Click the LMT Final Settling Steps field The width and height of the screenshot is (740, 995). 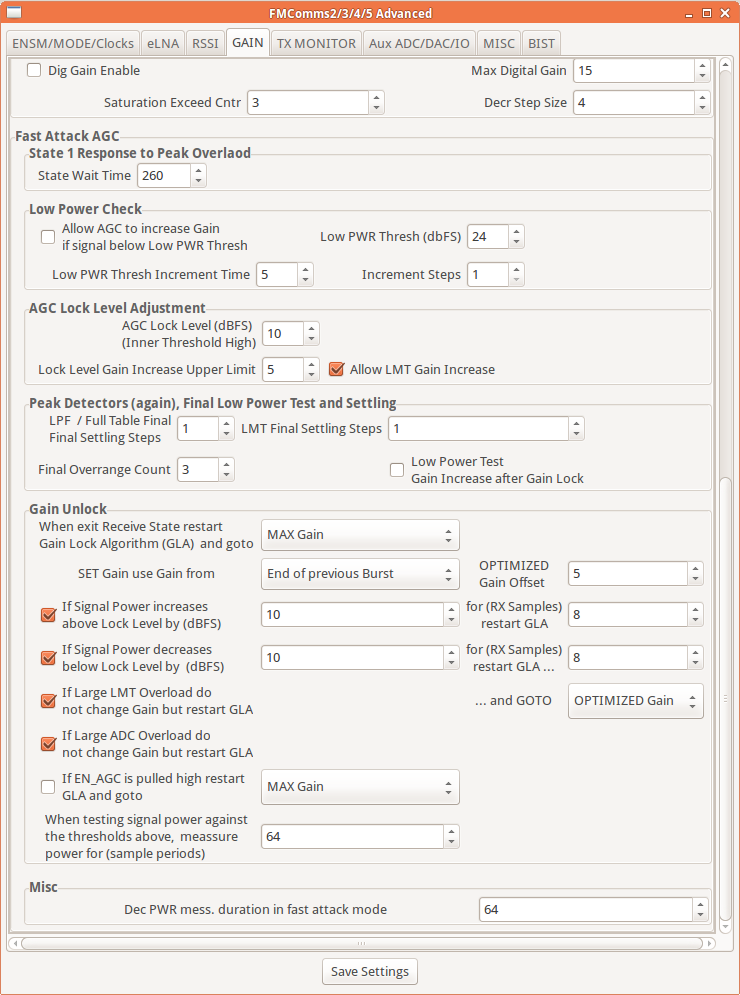(x=478, y=429)
